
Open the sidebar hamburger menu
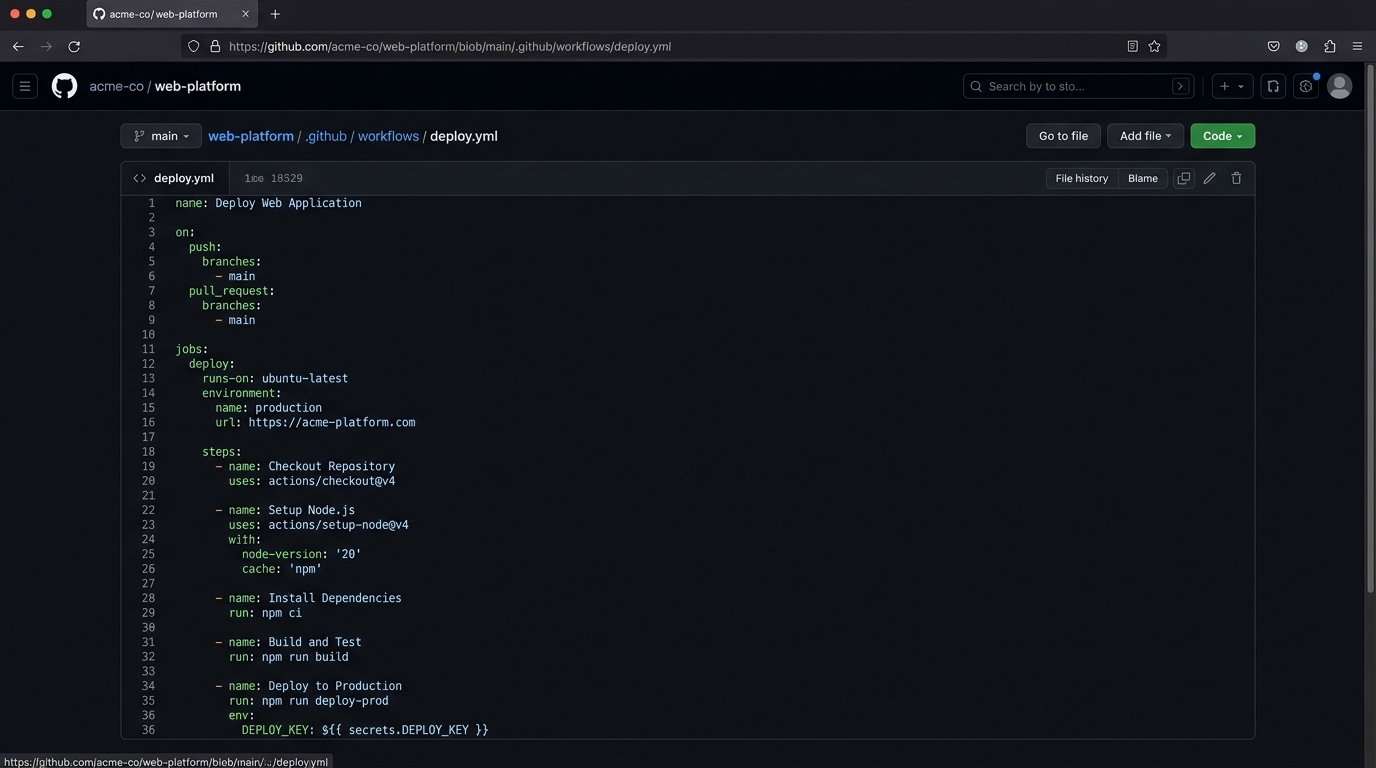click(25, 86)
